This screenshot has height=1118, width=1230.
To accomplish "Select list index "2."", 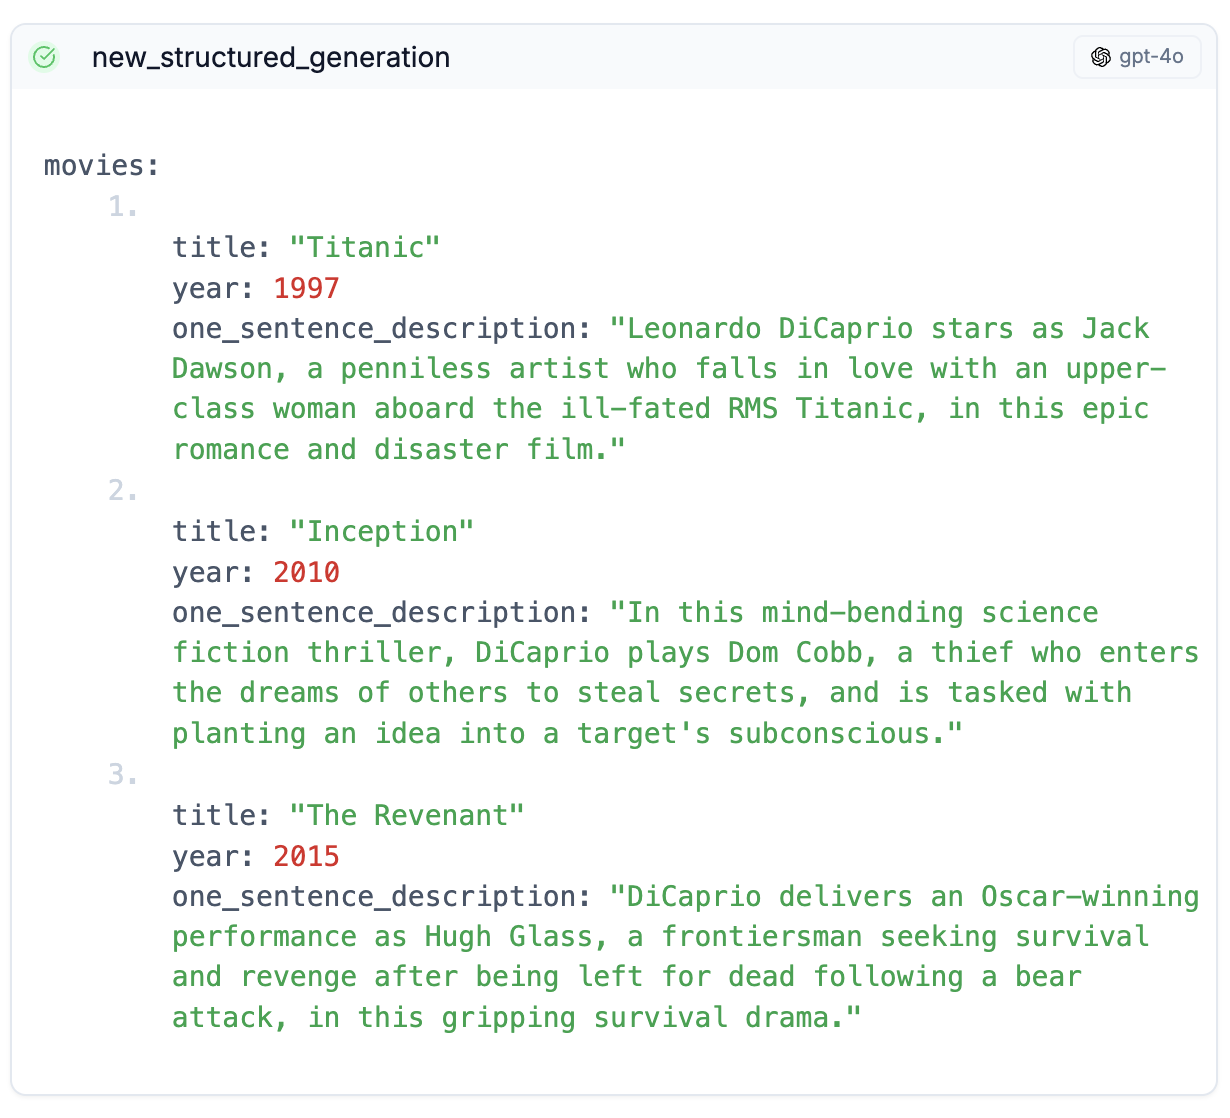I will 124,490.
